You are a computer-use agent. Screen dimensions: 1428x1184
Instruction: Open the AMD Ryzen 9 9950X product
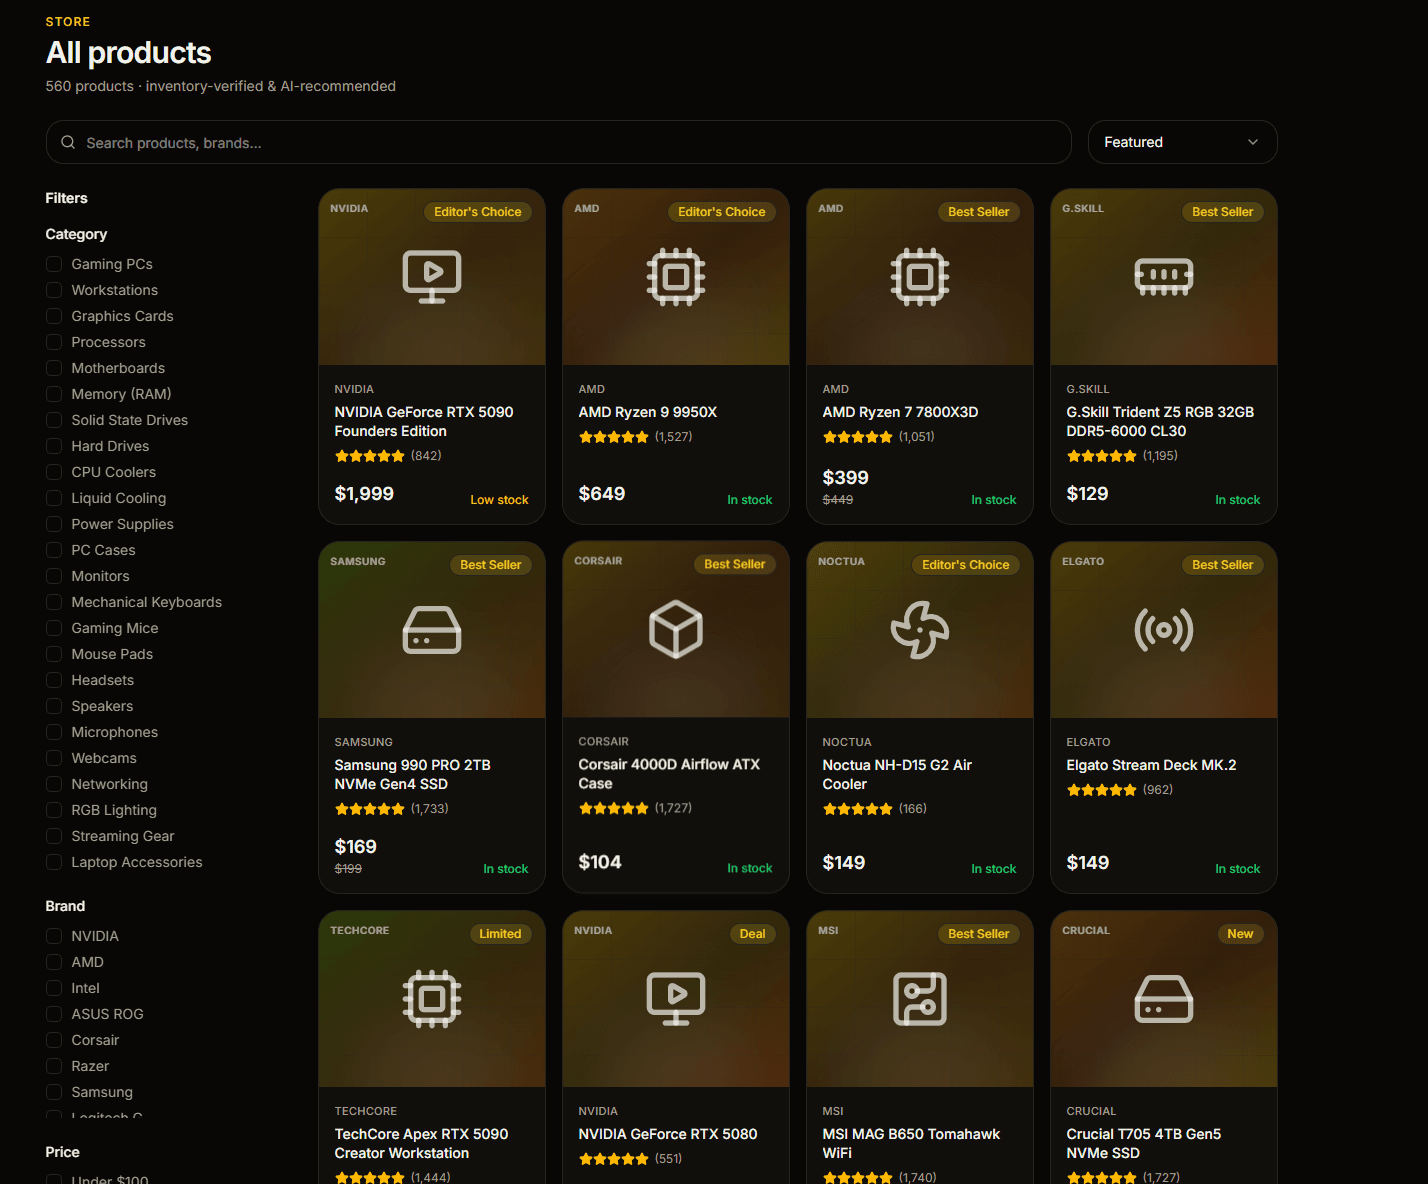[648, 412]
